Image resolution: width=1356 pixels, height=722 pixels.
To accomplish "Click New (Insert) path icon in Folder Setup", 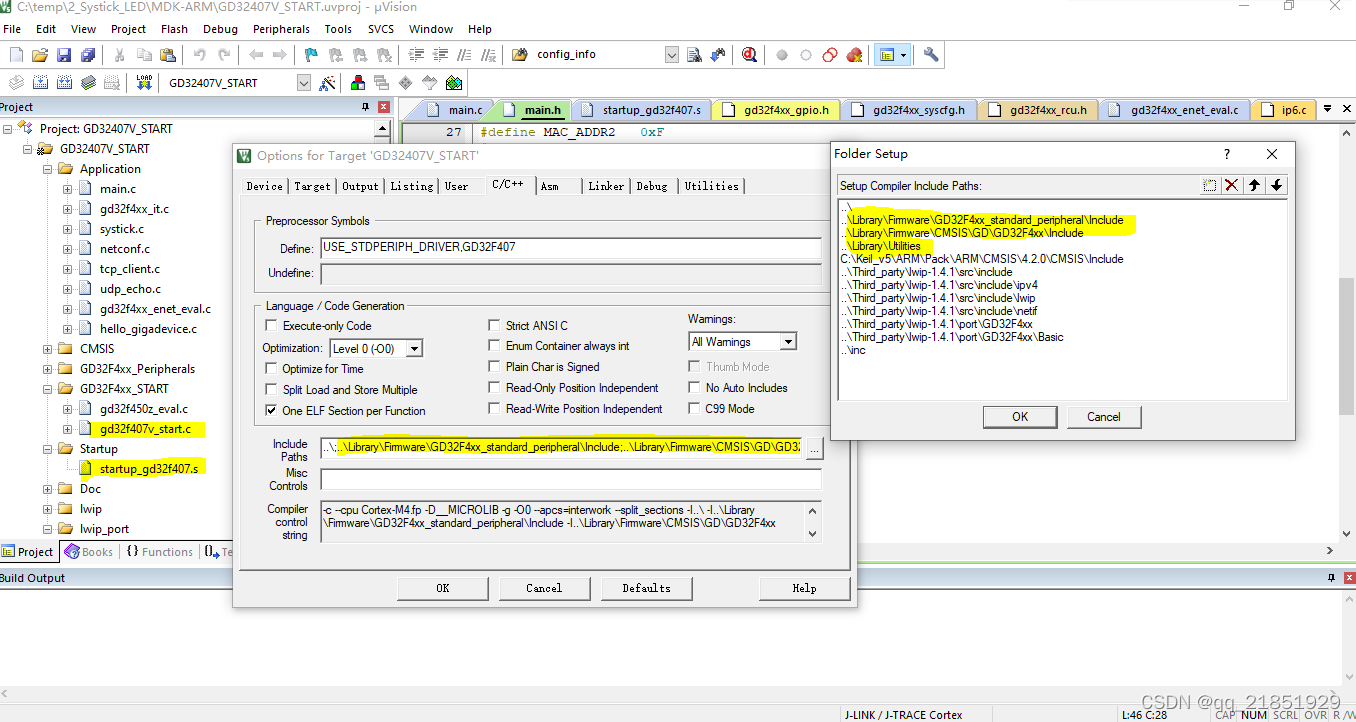I will 1210,185.
